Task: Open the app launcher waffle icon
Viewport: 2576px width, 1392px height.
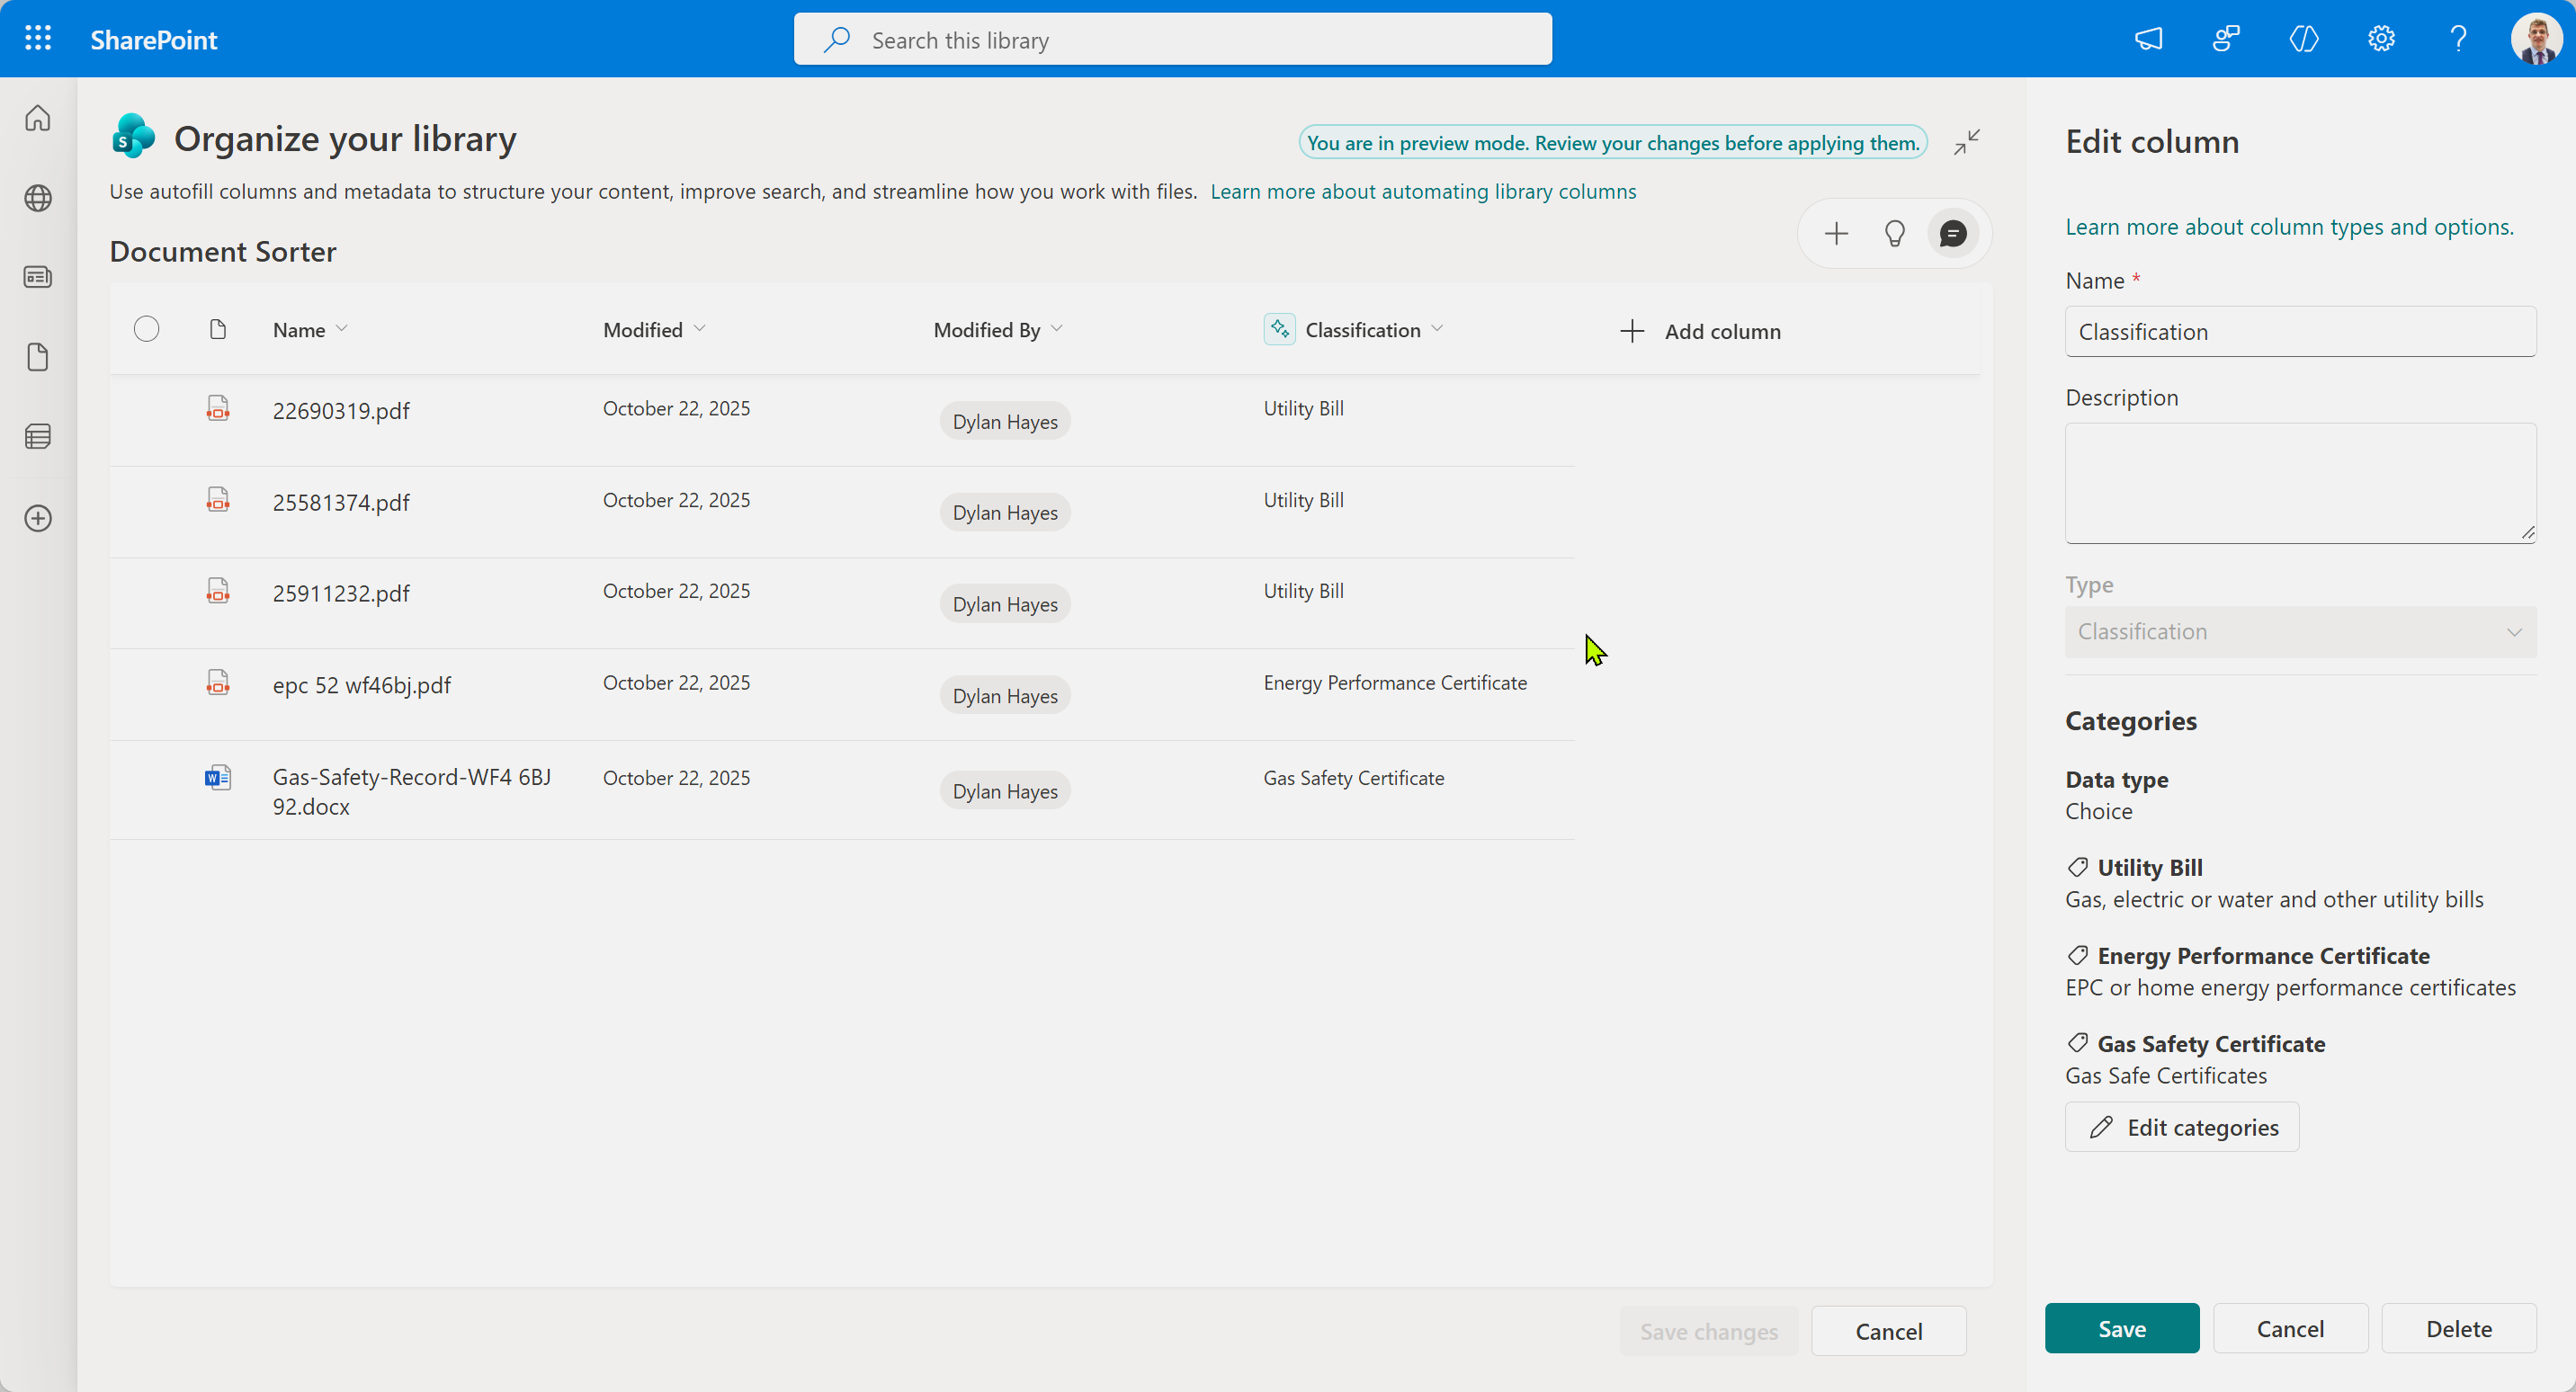Action: 38,39
